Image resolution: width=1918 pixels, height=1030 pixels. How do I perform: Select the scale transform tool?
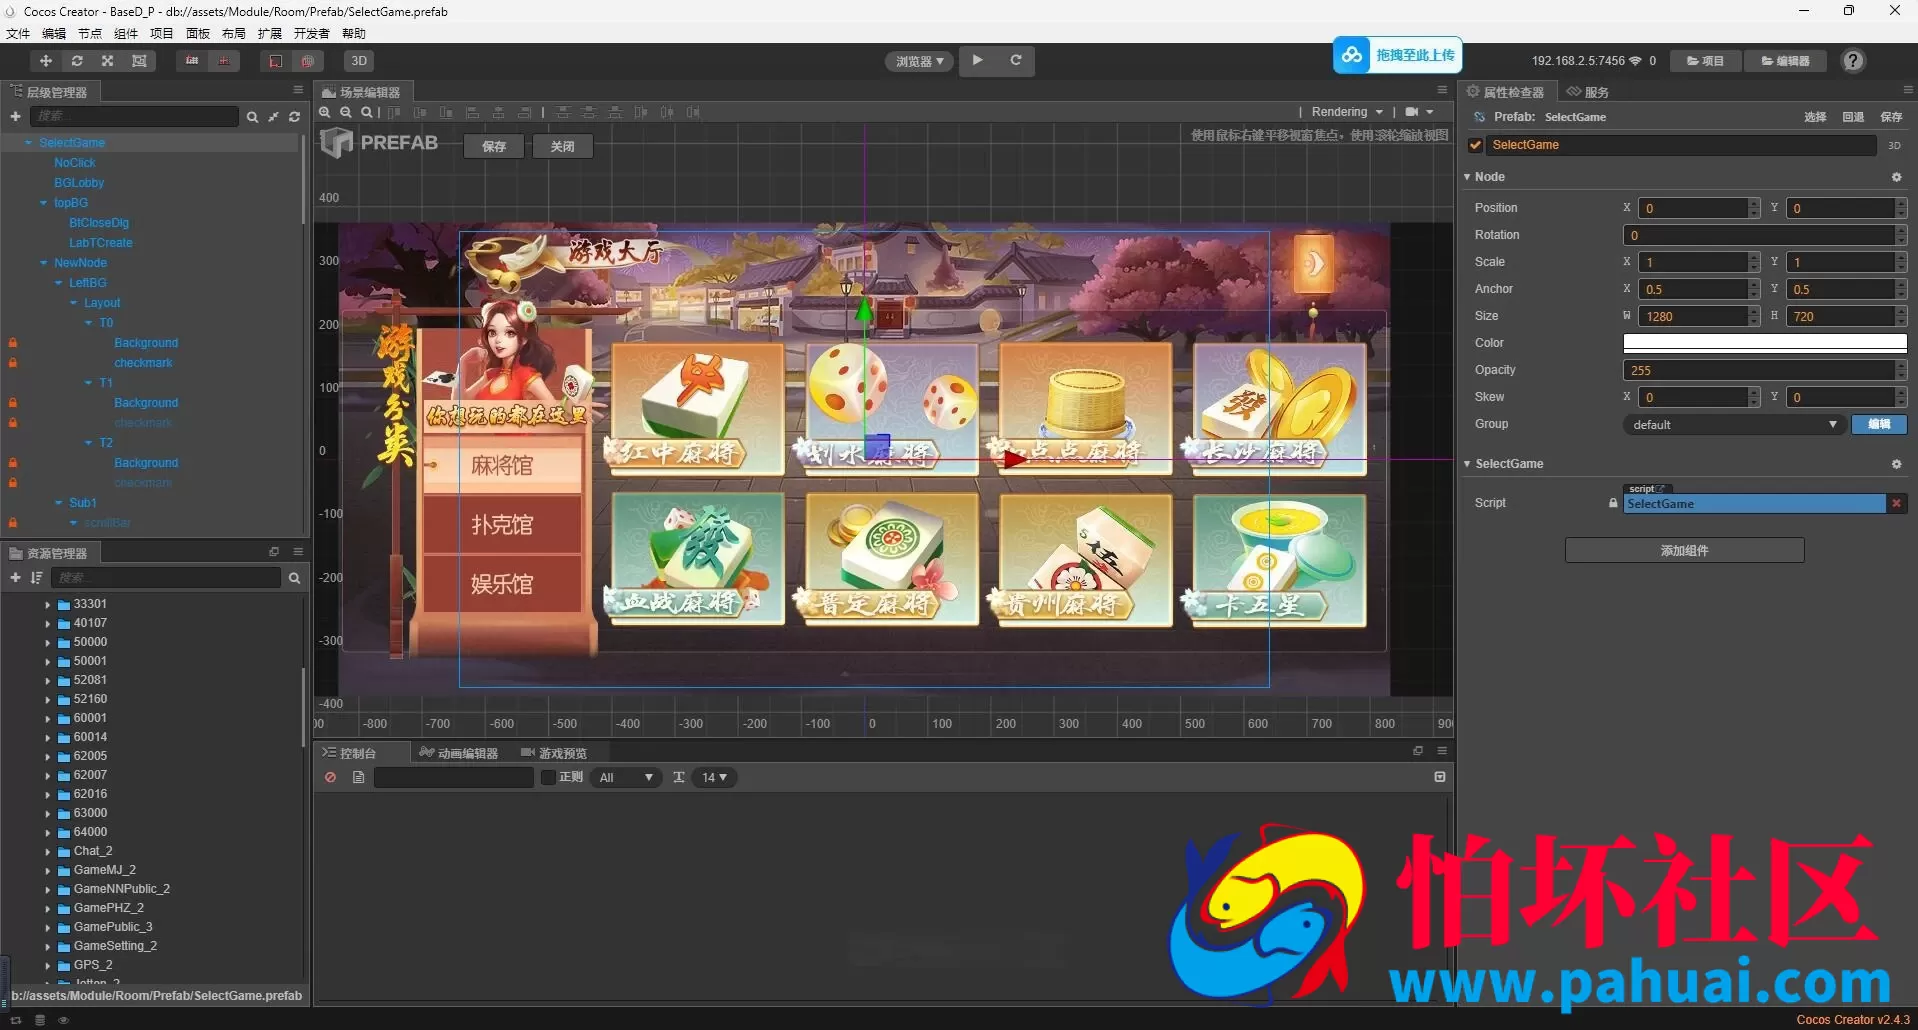point(107,61)
